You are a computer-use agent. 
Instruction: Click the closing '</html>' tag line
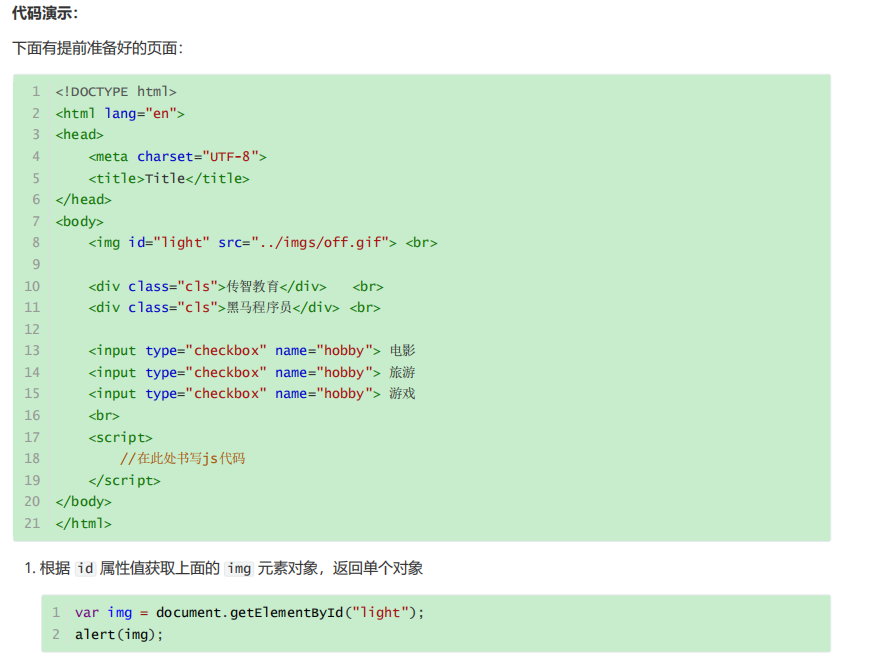[83, 523]
